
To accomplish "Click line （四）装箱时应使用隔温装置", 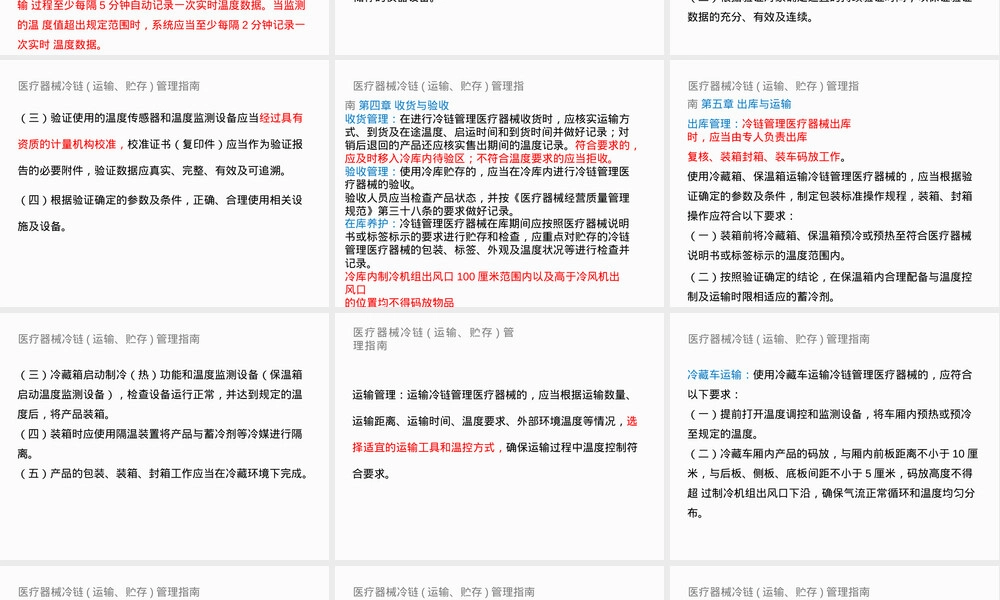I will pos(160,434).
